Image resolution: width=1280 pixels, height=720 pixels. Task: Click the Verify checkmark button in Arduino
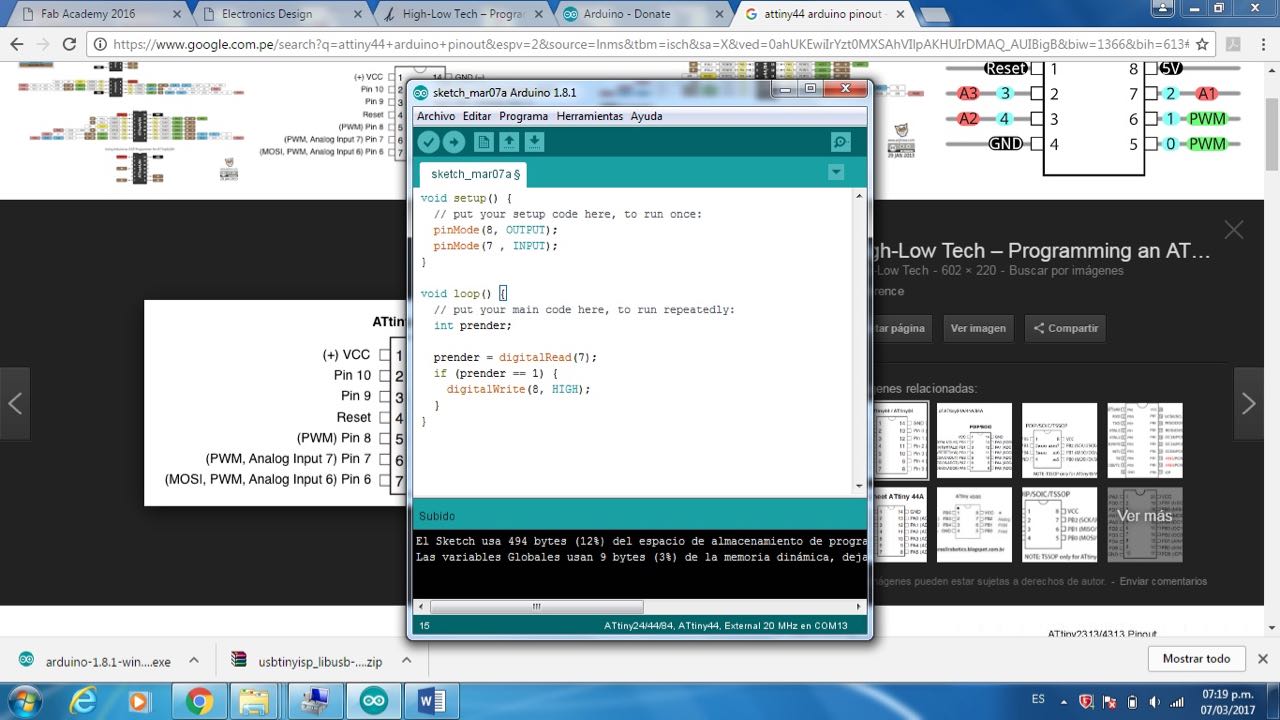[429, 142]
